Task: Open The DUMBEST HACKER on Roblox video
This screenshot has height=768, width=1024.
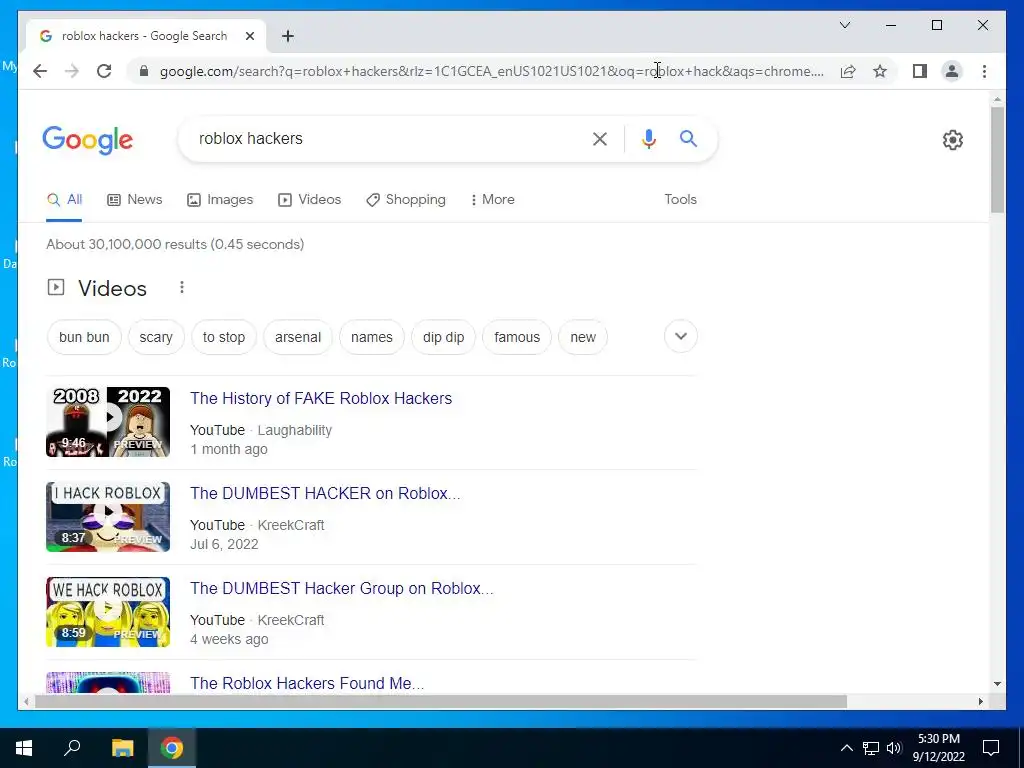Action: coord(325,493)
